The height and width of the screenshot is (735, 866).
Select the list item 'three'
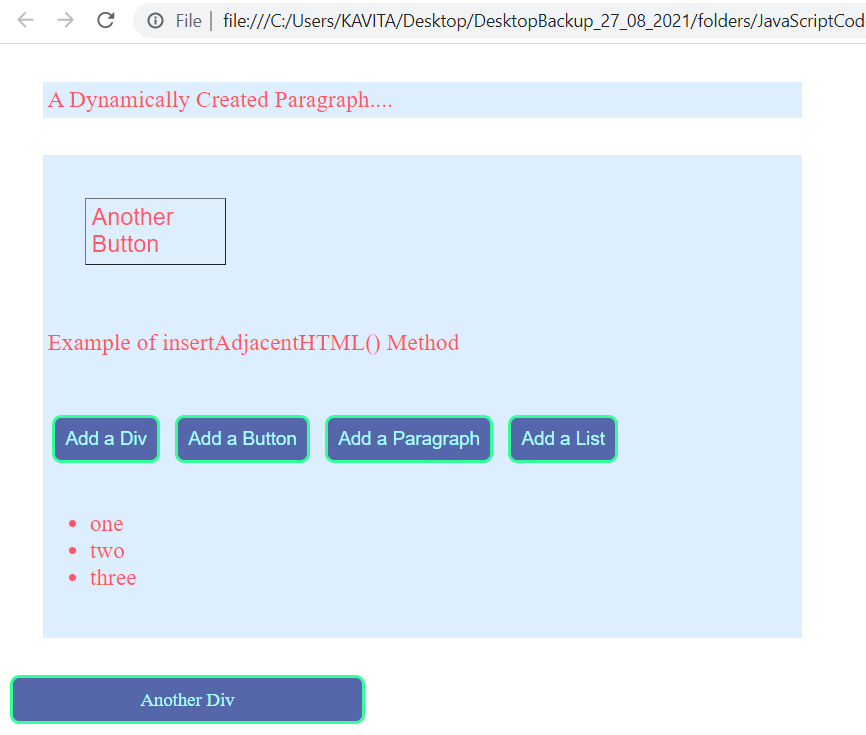(113, 578)
